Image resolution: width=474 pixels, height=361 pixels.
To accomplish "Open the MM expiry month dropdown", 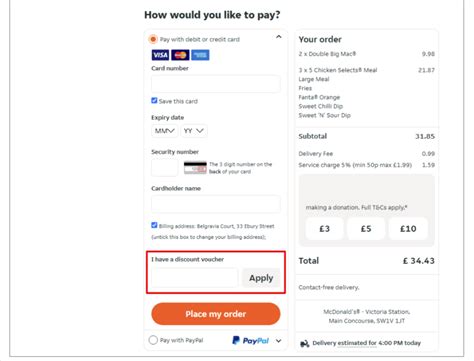I will coord(165,131).
